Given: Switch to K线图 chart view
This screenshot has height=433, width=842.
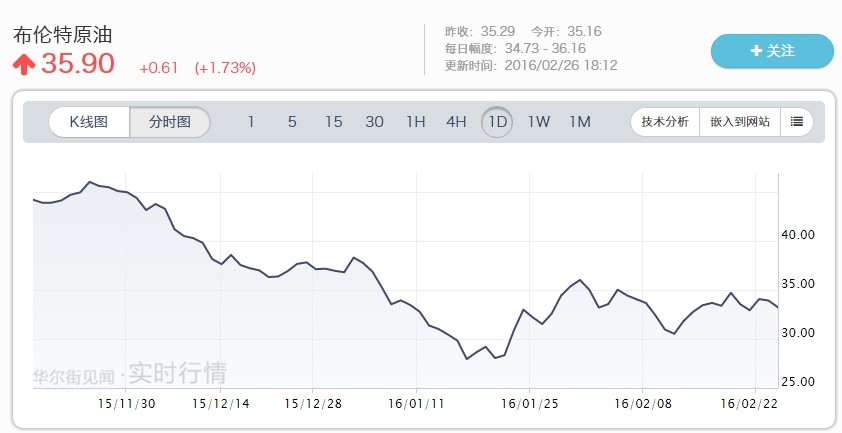Looking at the screenshot, I should [x=89, y=122].
